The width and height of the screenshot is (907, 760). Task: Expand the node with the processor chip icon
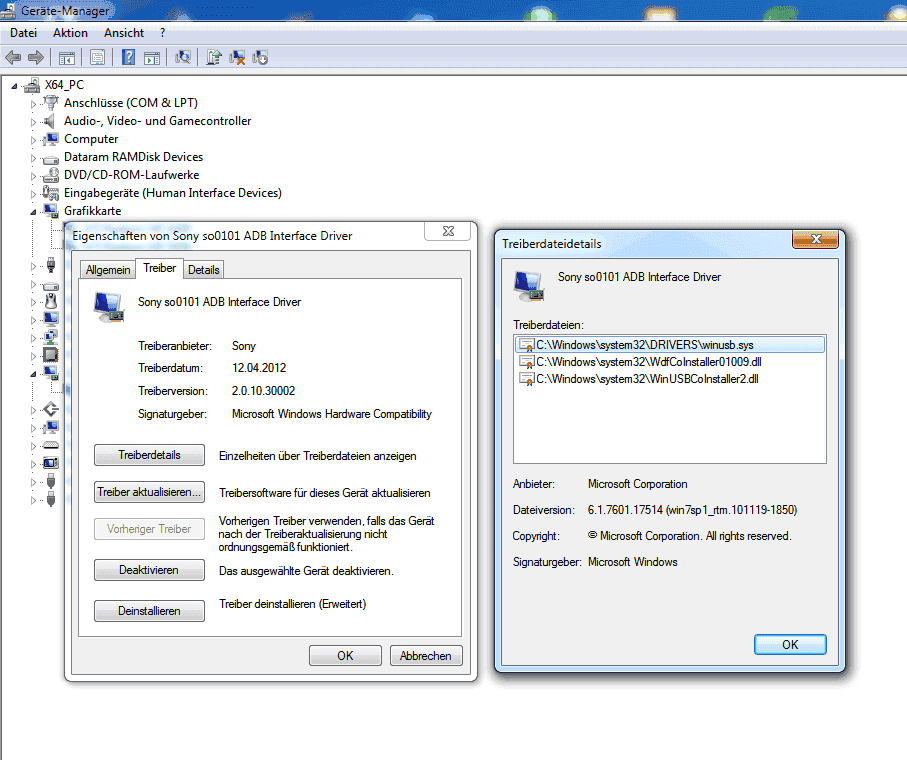pos(34,356)
